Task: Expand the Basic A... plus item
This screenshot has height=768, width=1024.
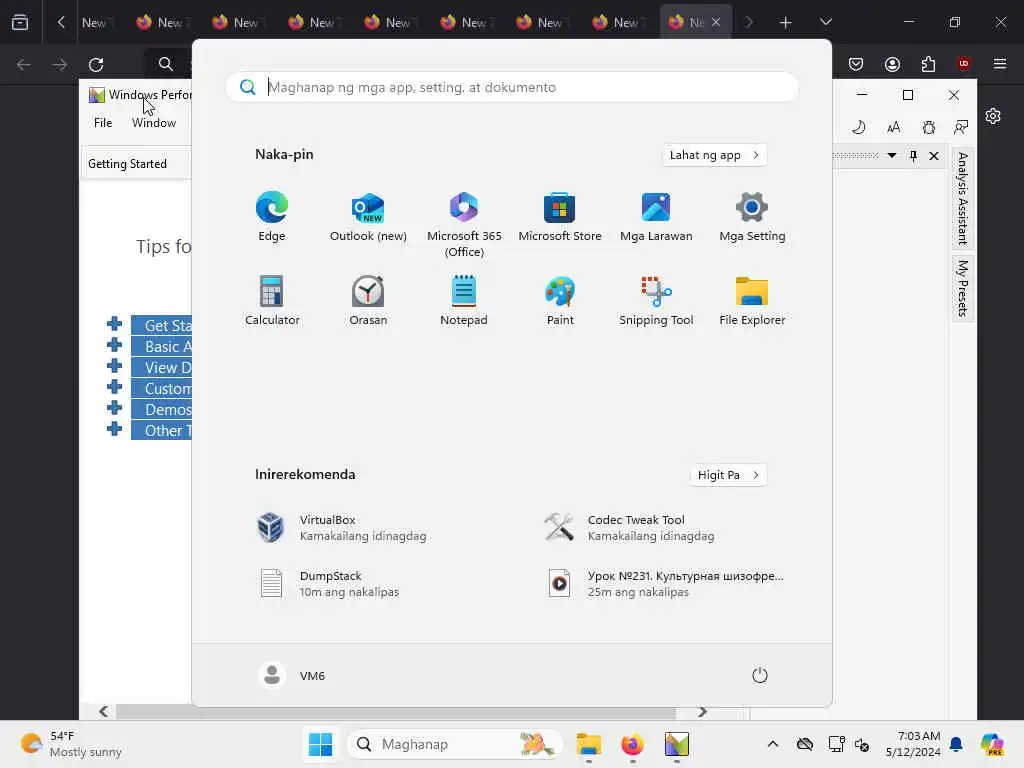Action: coord(114,345)
